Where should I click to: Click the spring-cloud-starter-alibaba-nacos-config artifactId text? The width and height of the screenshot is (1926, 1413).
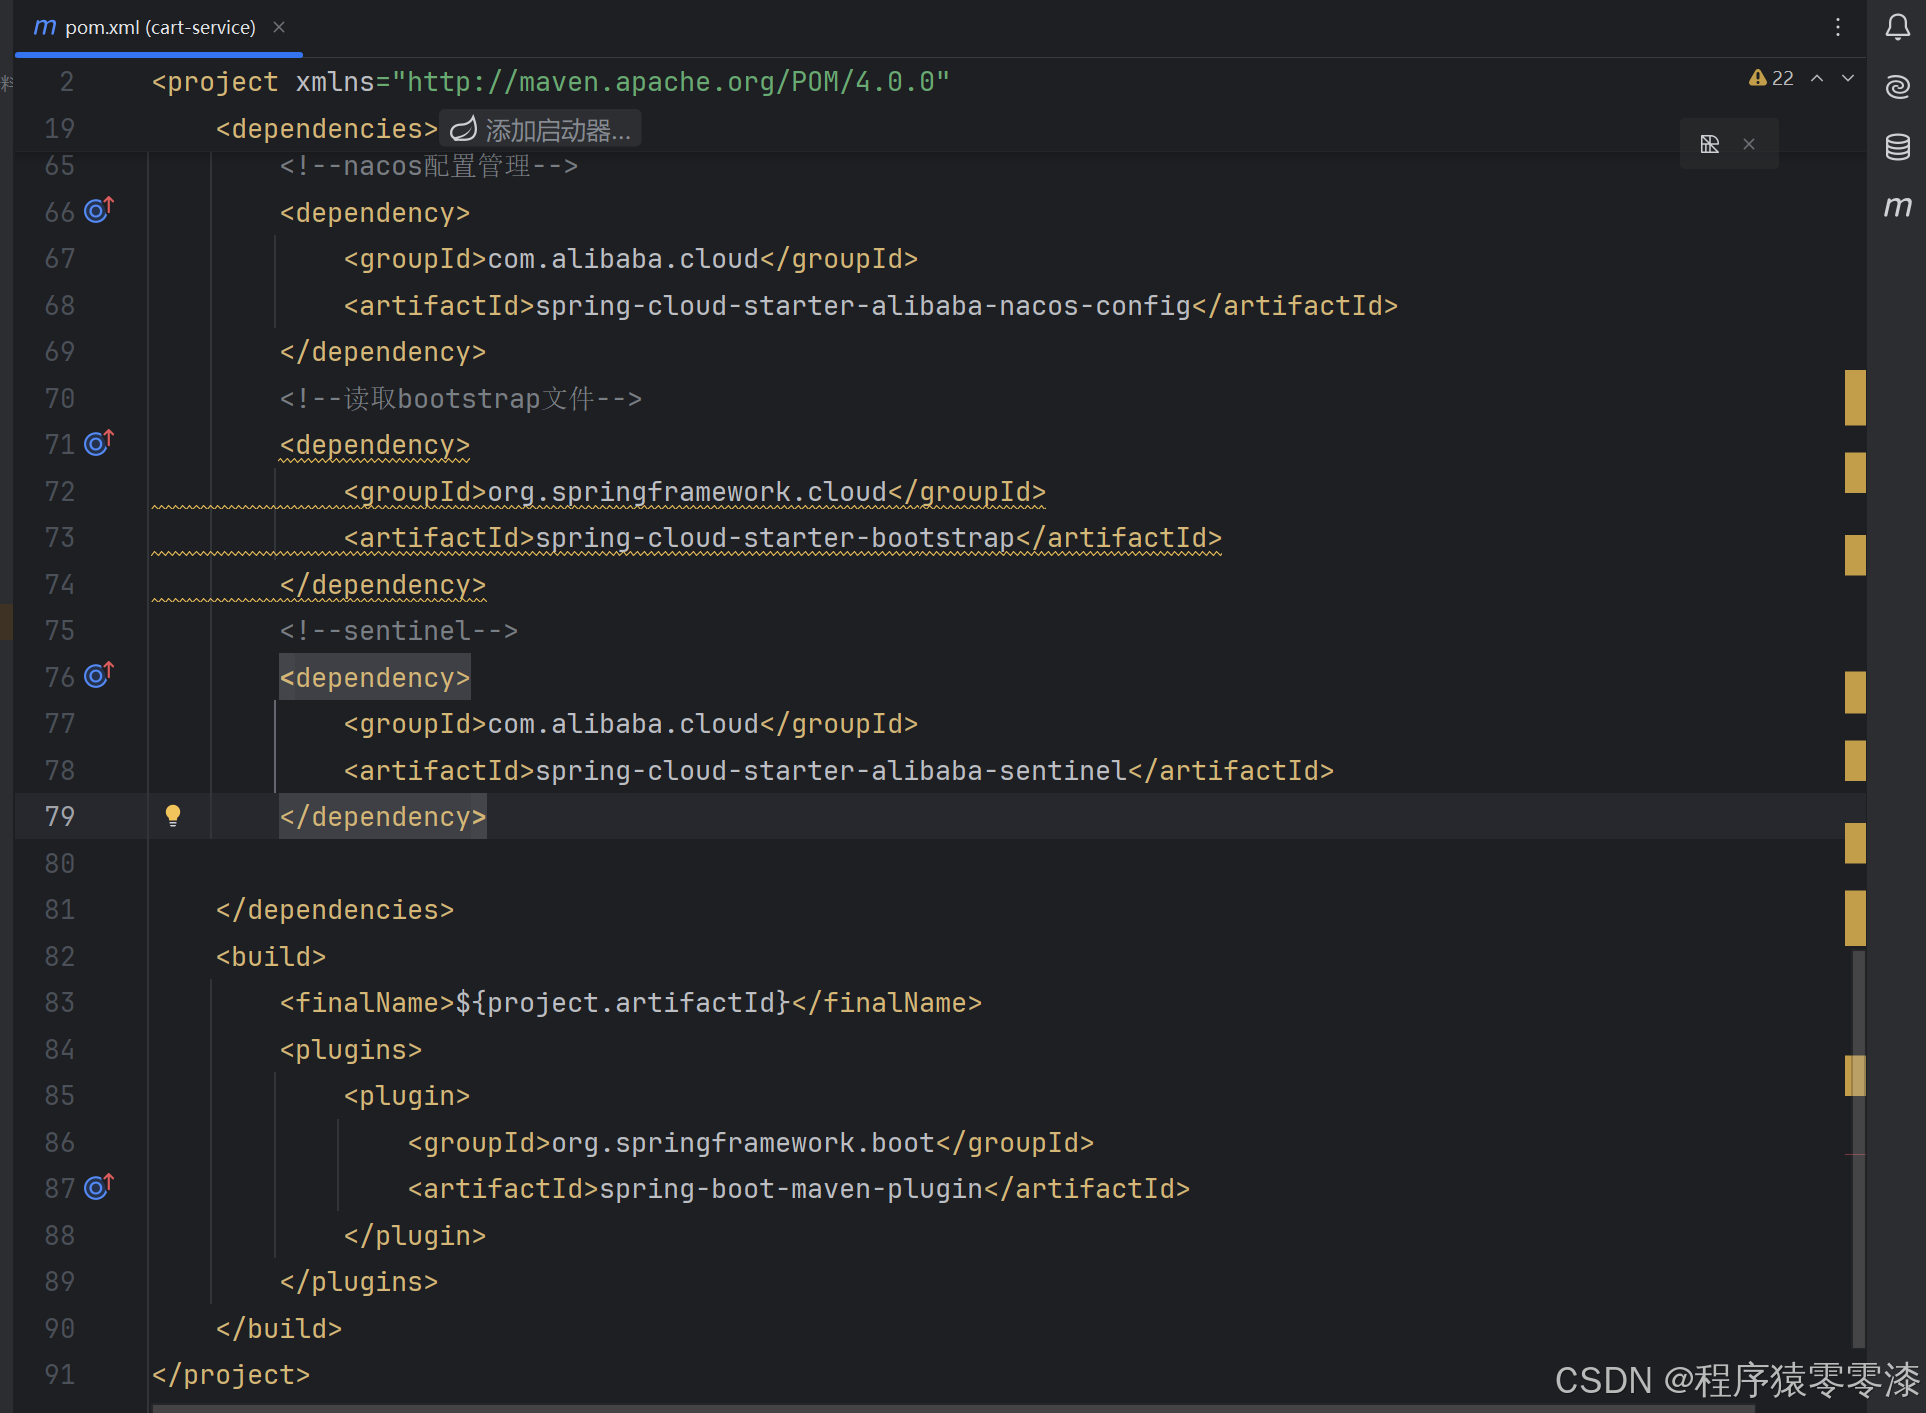[x=863, y=306]
